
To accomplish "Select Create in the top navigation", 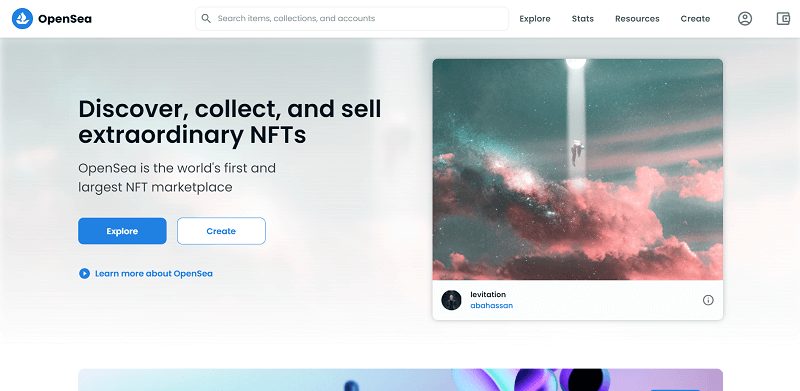I will coord(695,19).
